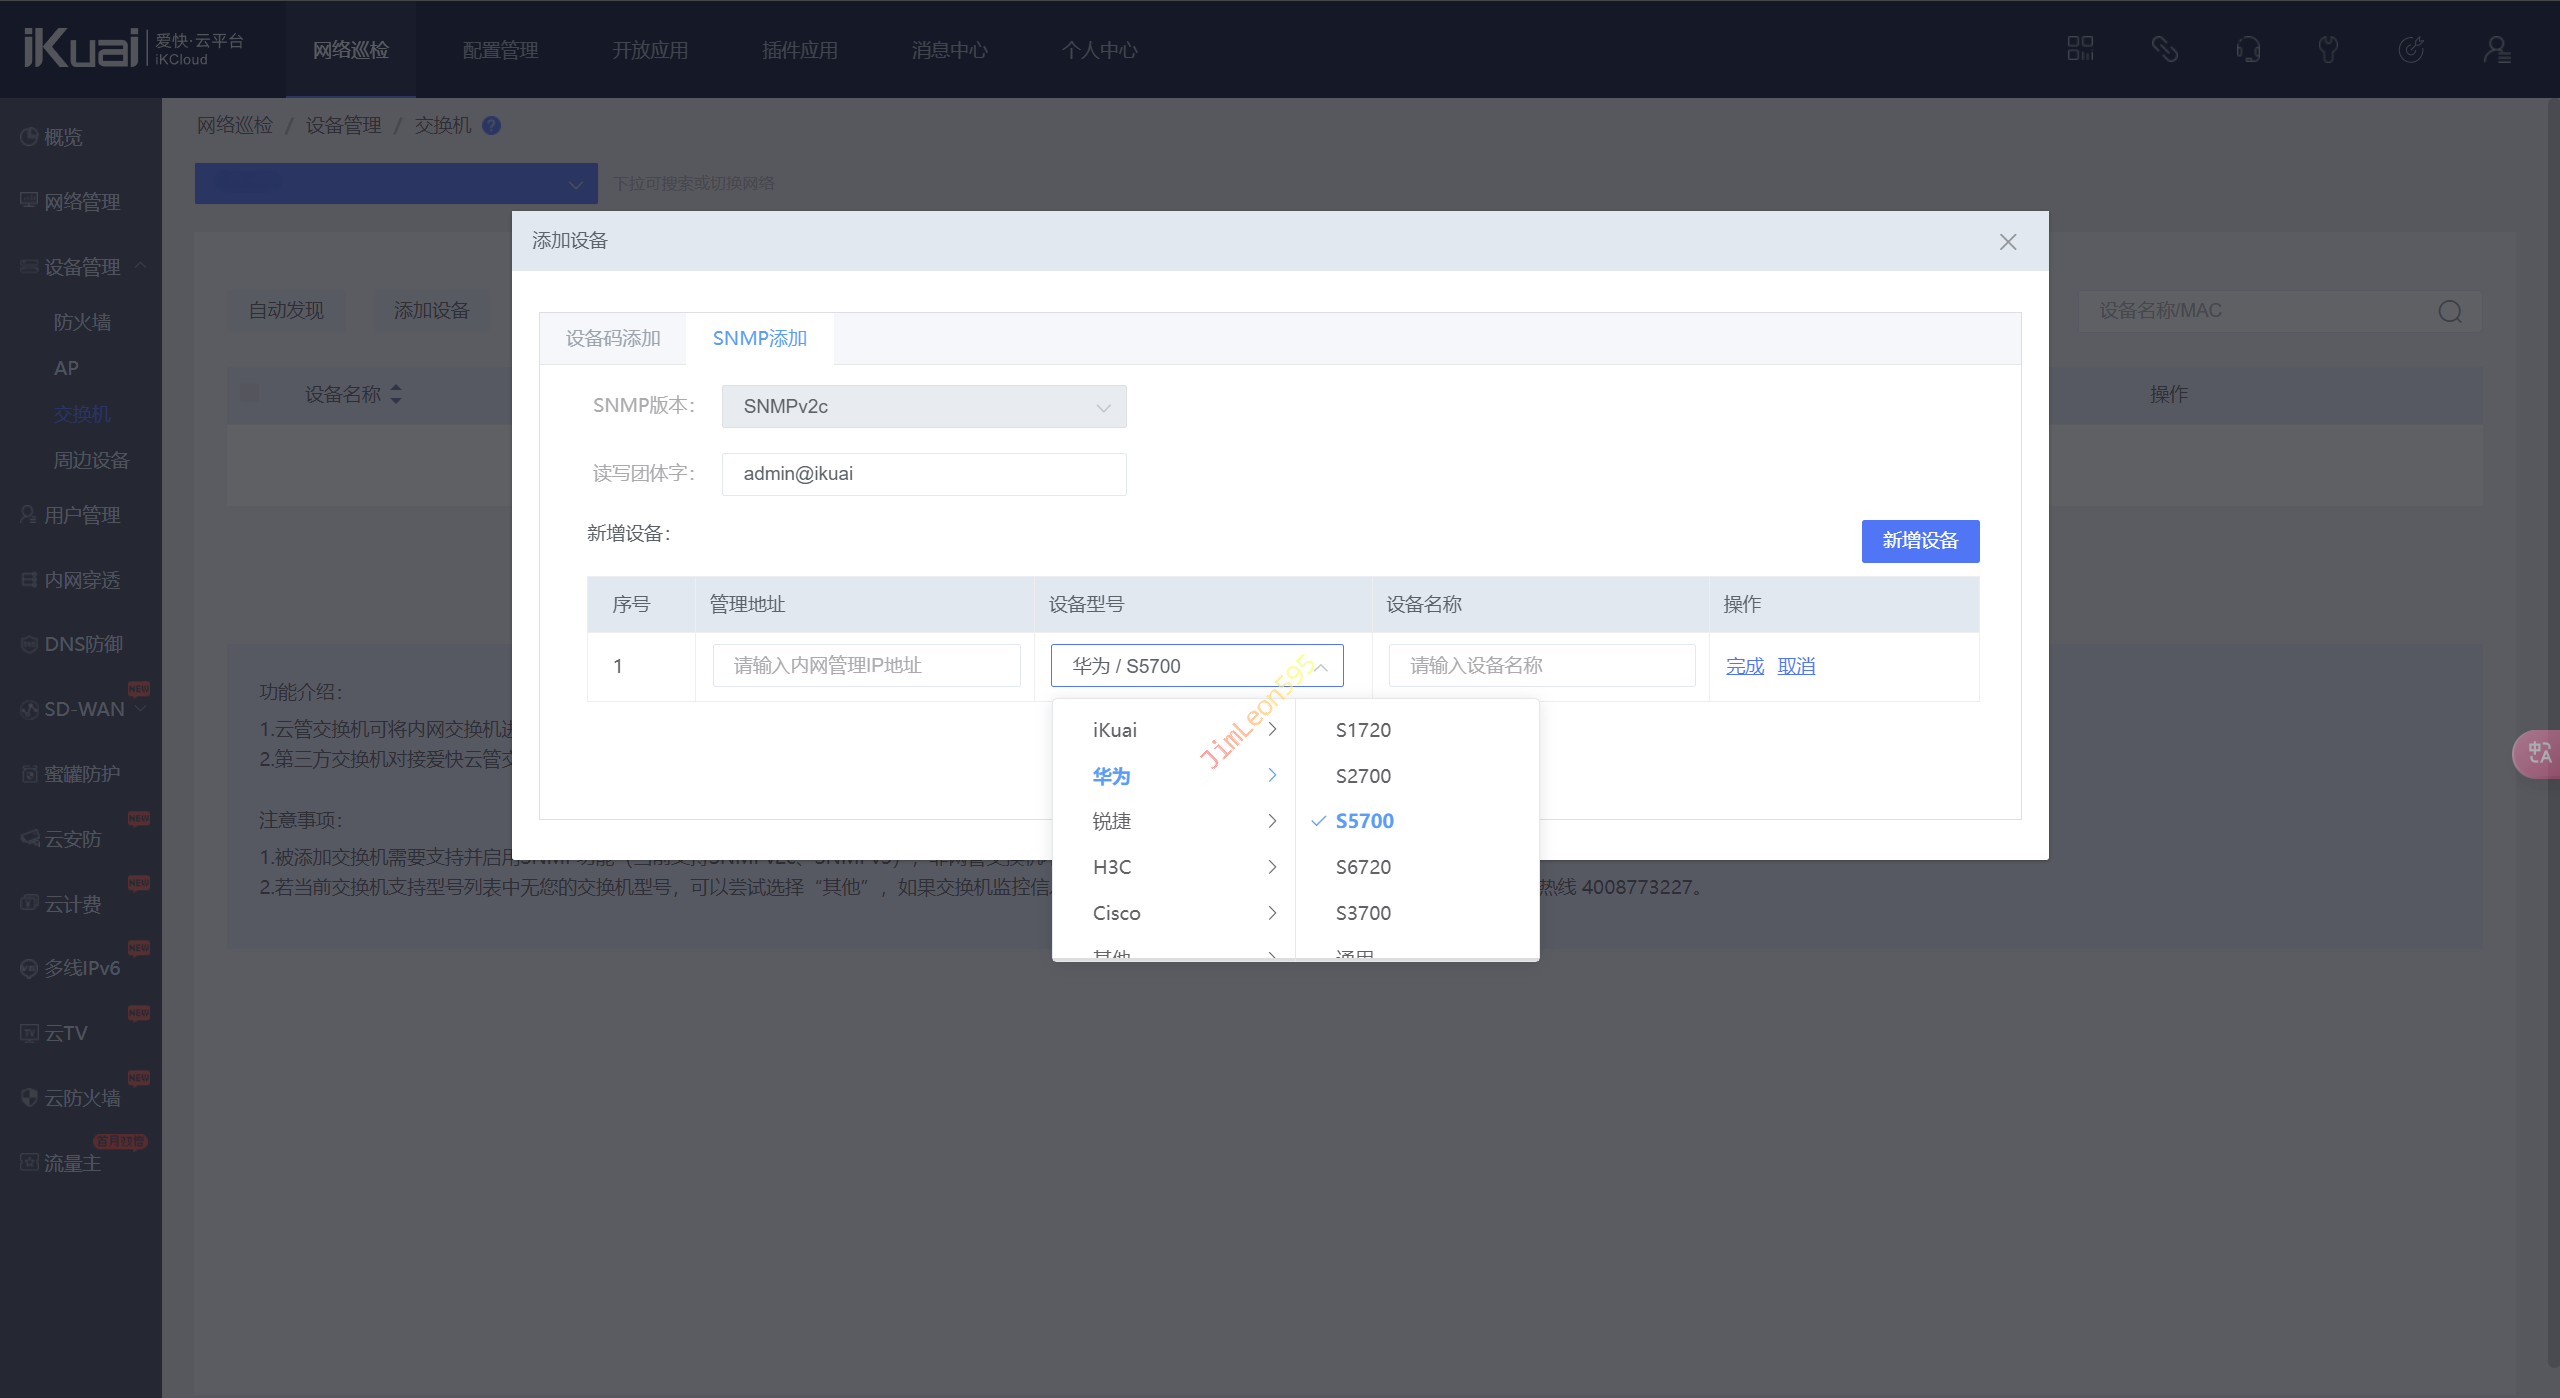Open the SNMP版本 dropdown
2560x1398 pixels.
click(x=923, y=407)
